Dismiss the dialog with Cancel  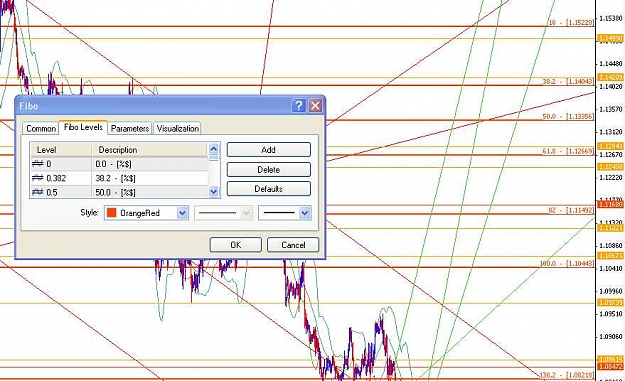pos(293,245)
